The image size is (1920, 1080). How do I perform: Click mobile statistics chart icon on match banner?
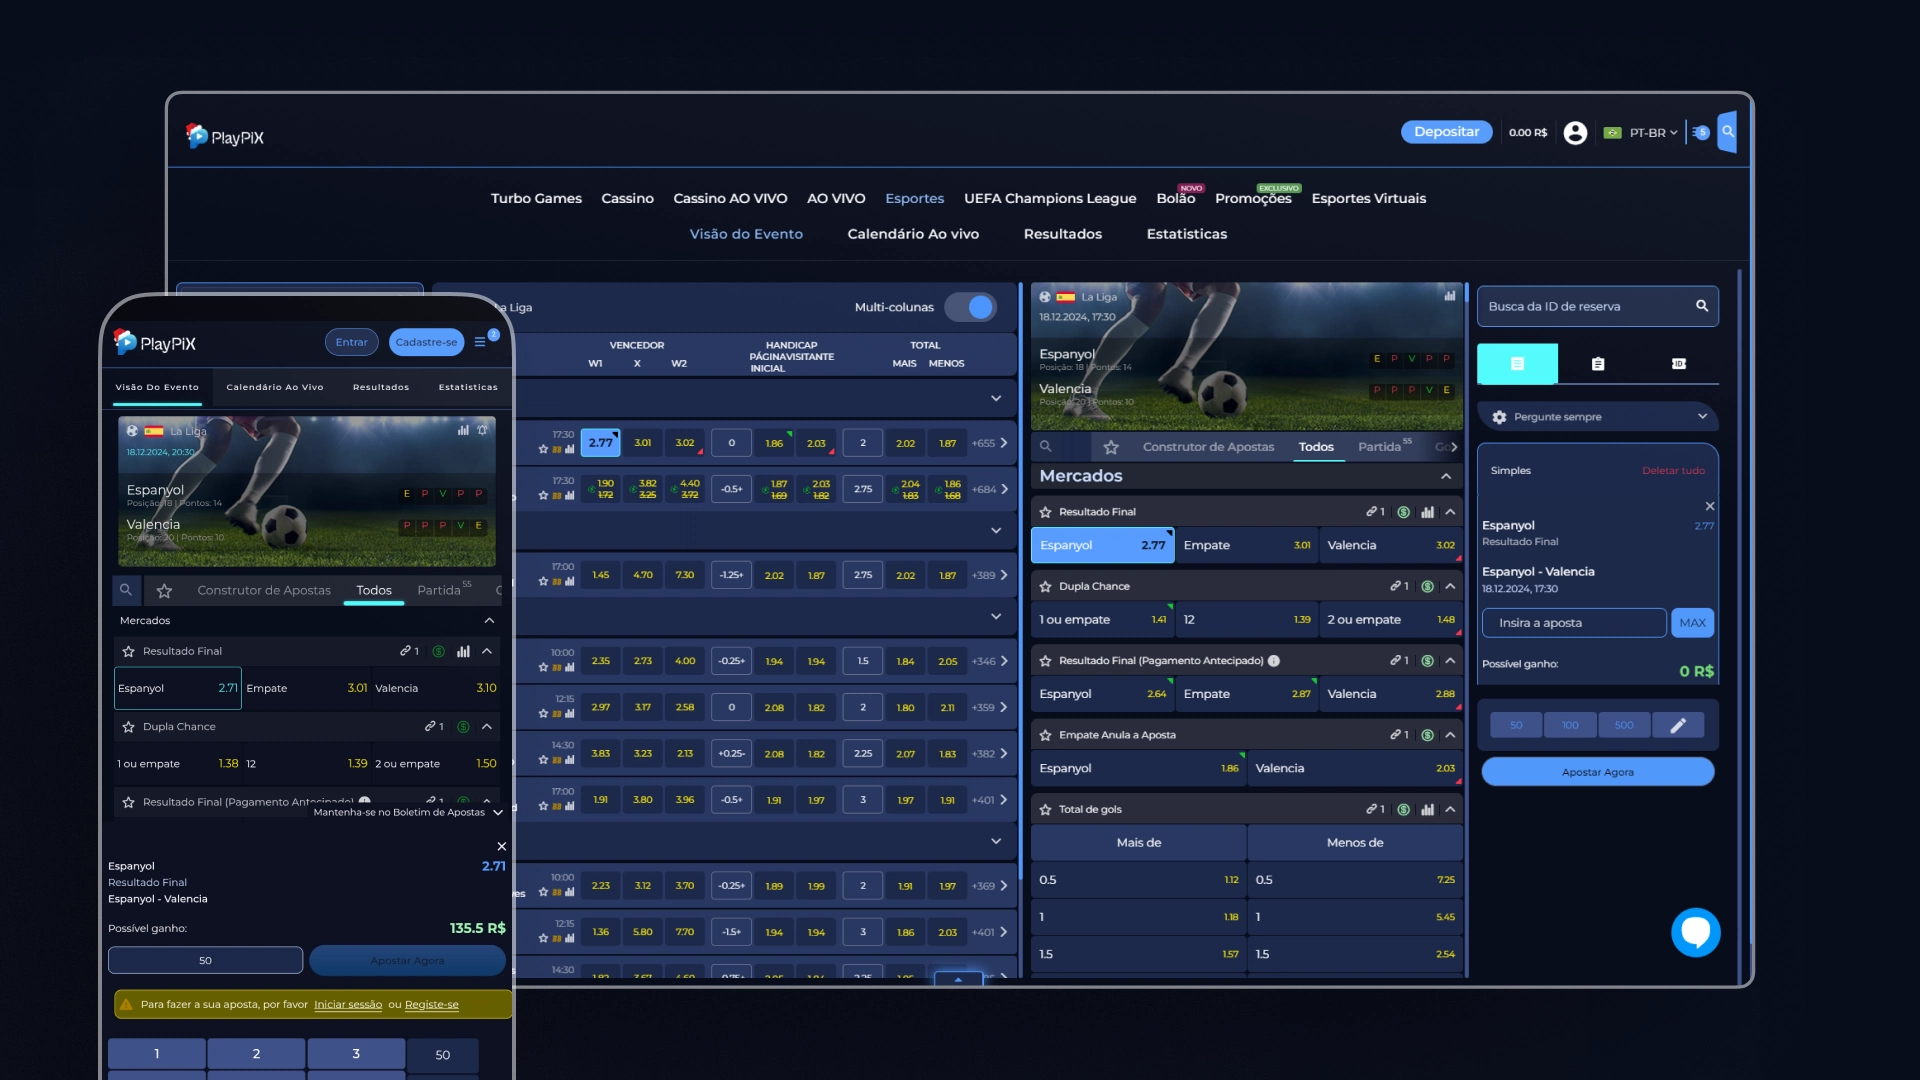[463, 430]
